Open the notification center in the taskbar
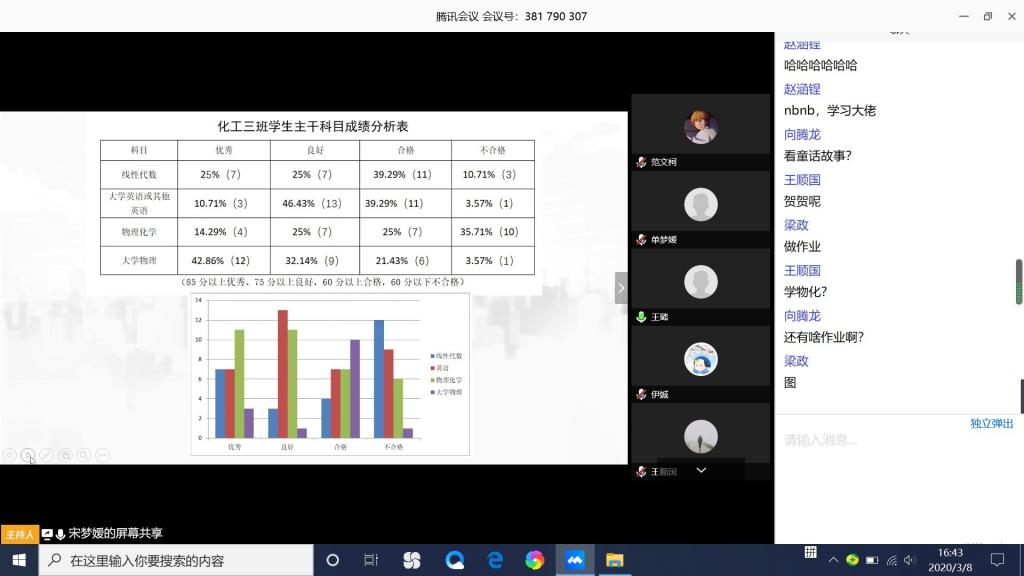This screenshot has width=1024, height=576. coord(997,560)
